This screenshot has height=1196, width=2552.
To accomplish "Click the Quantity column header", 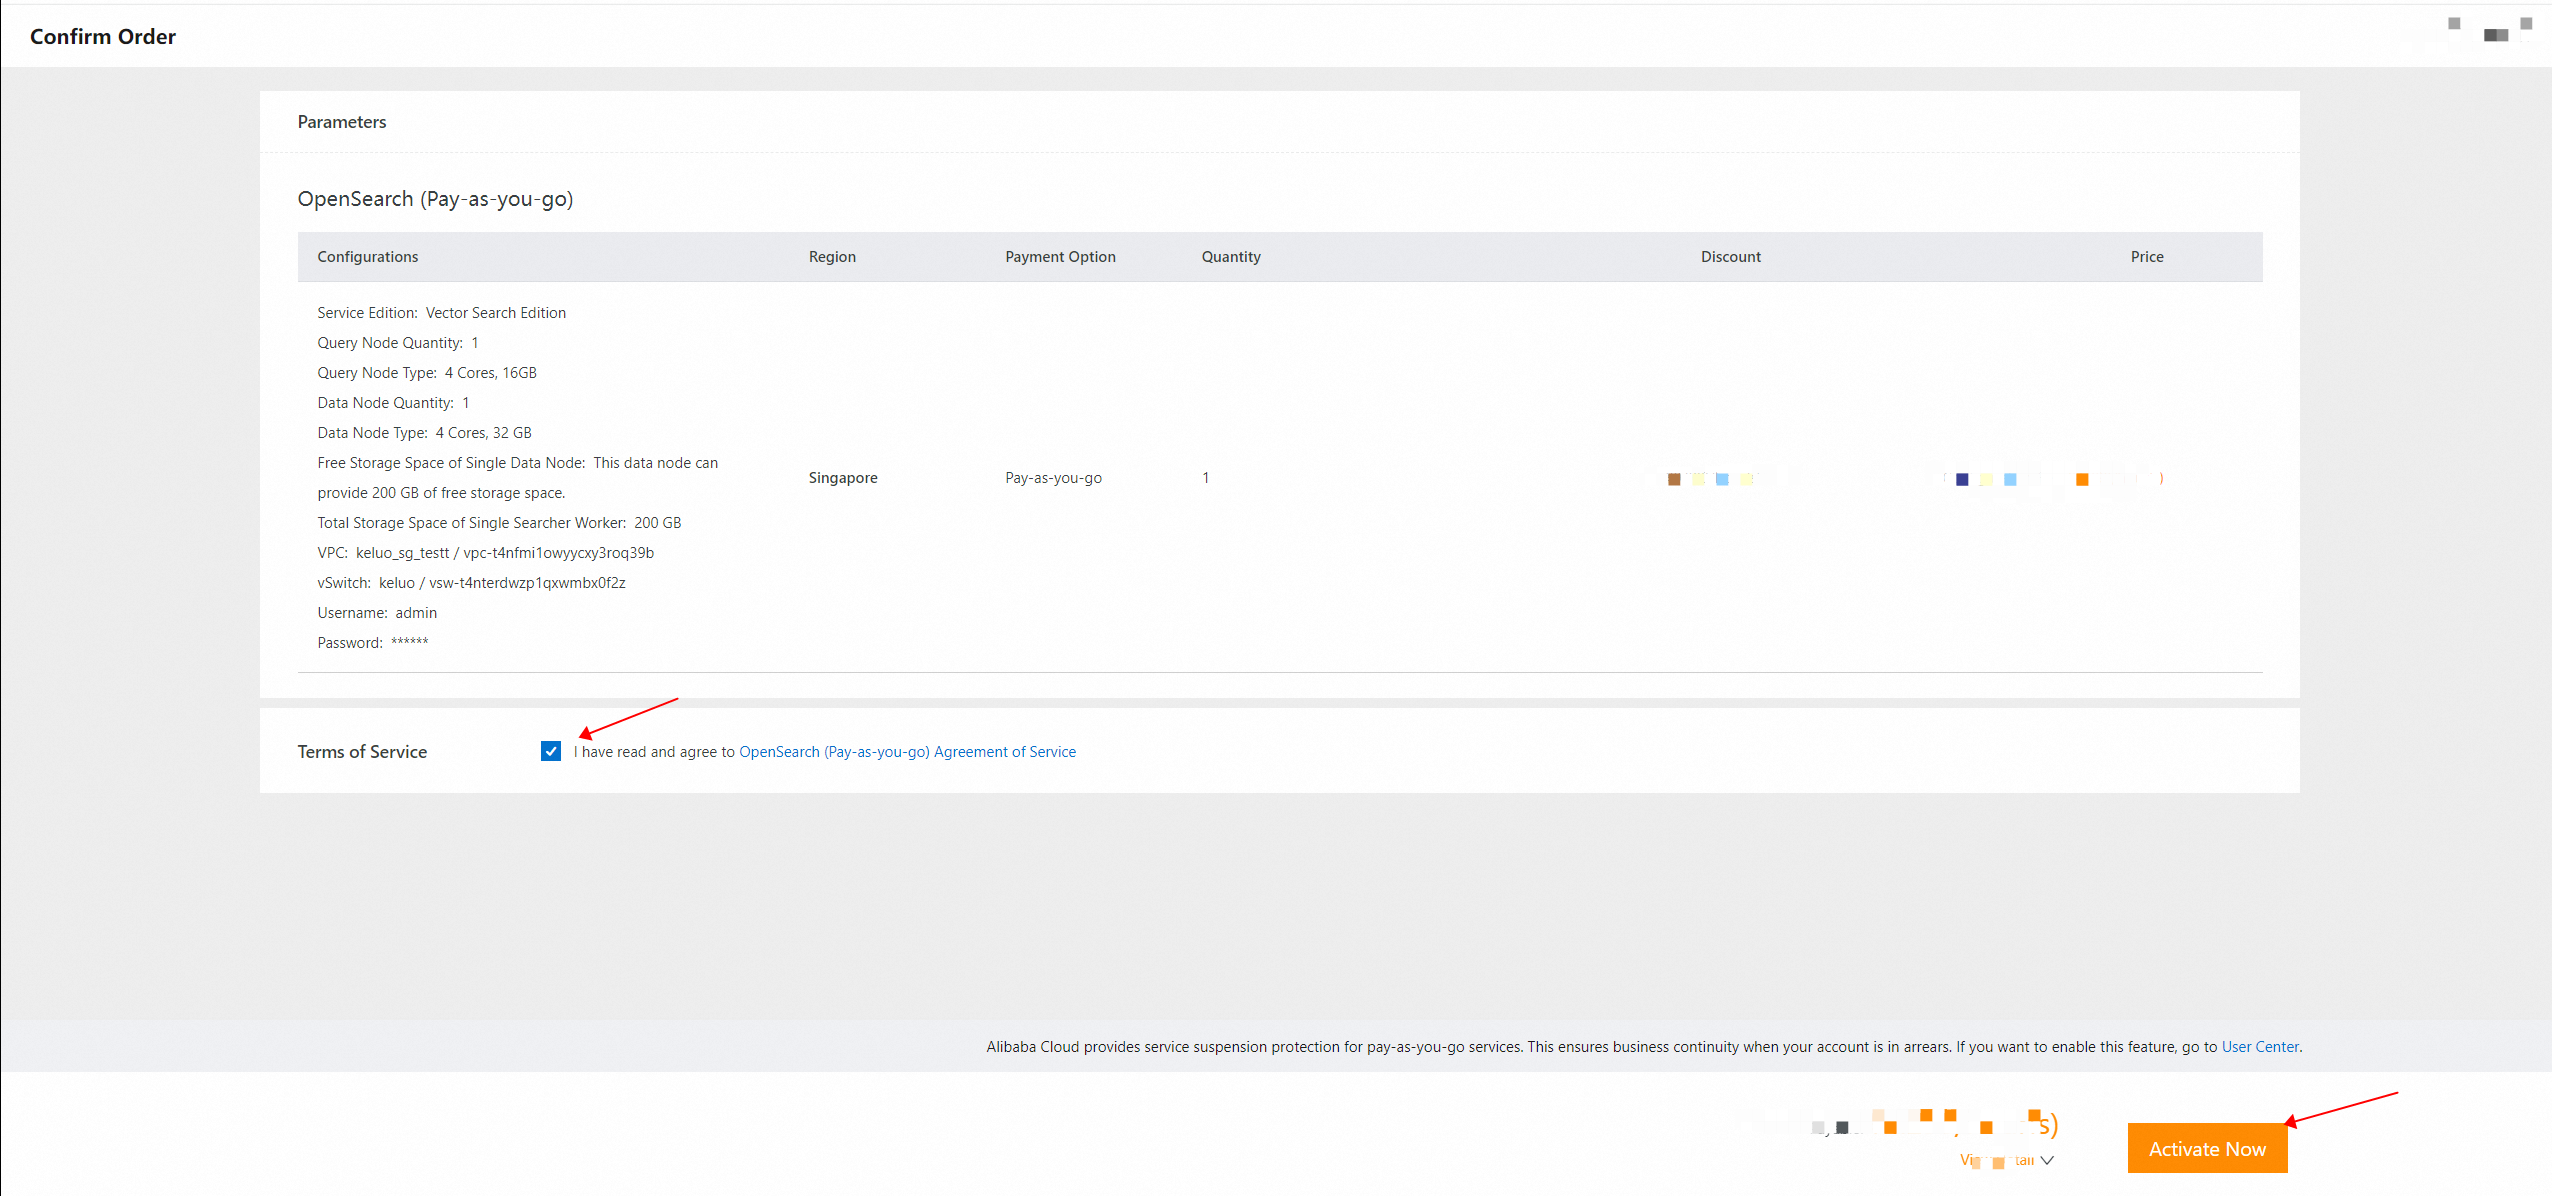I will [x=1230, y=257].
